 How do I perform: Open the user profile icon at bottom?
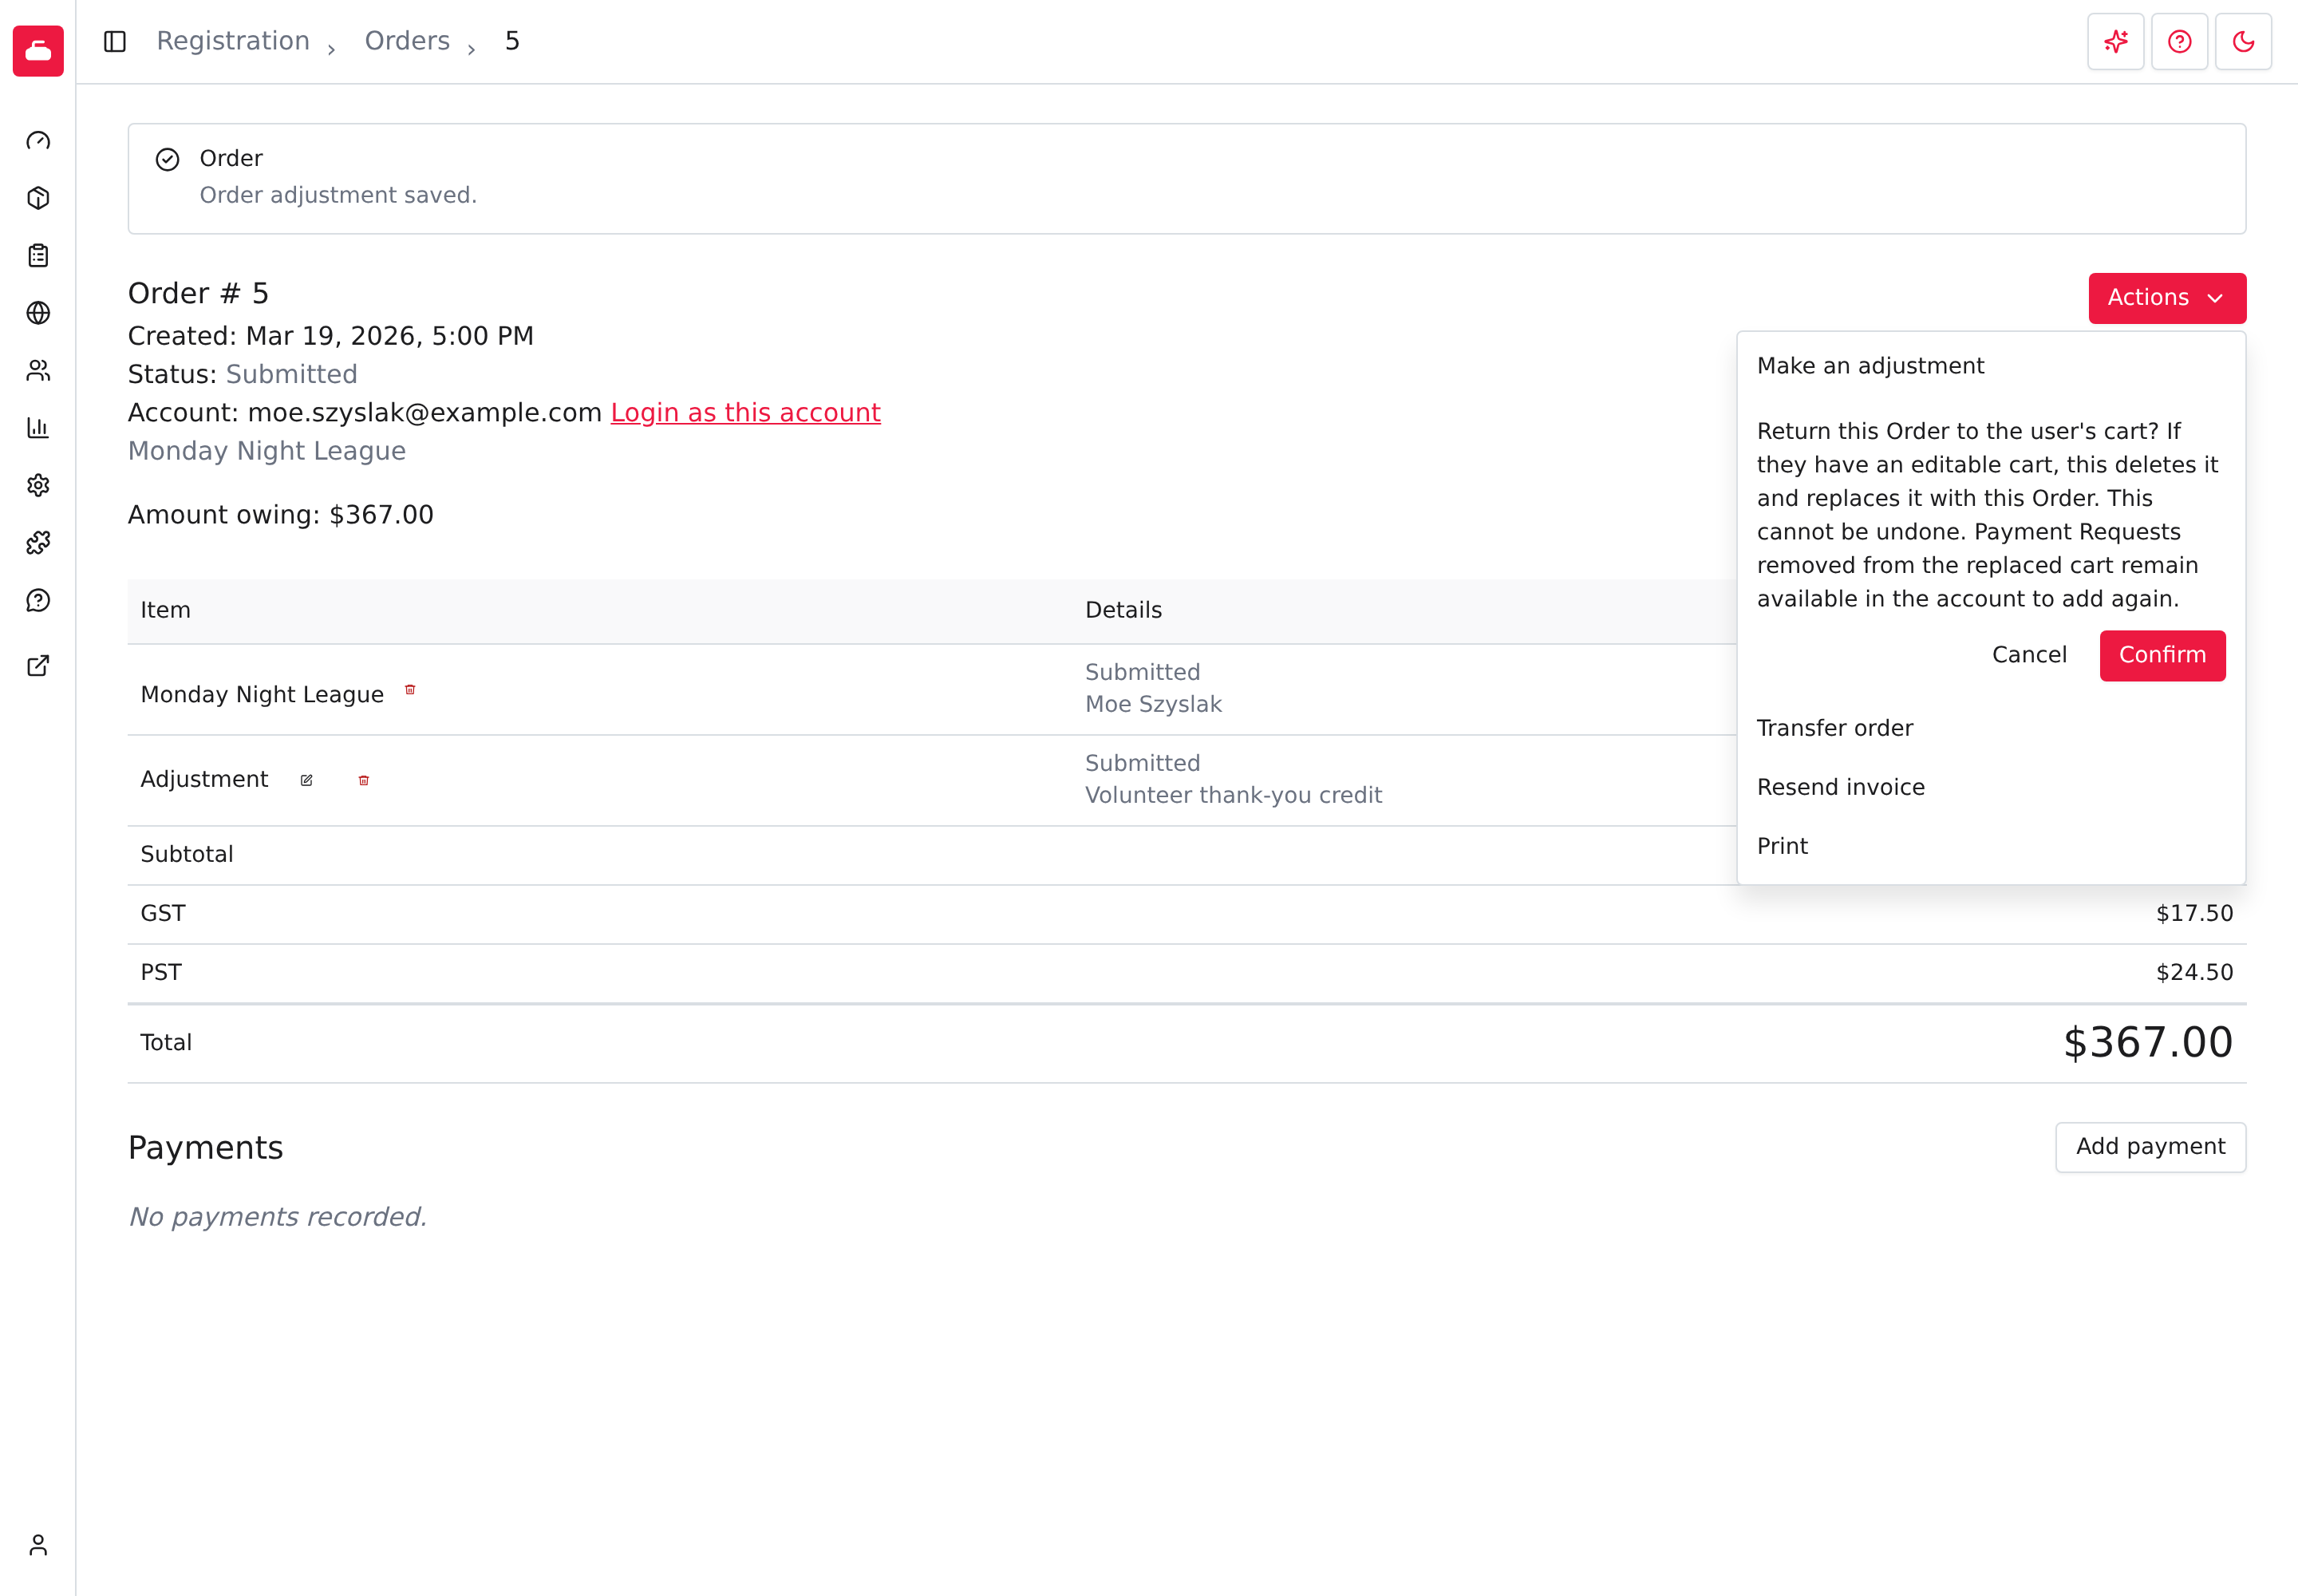pyautogui.click(x=38, y=1545)
